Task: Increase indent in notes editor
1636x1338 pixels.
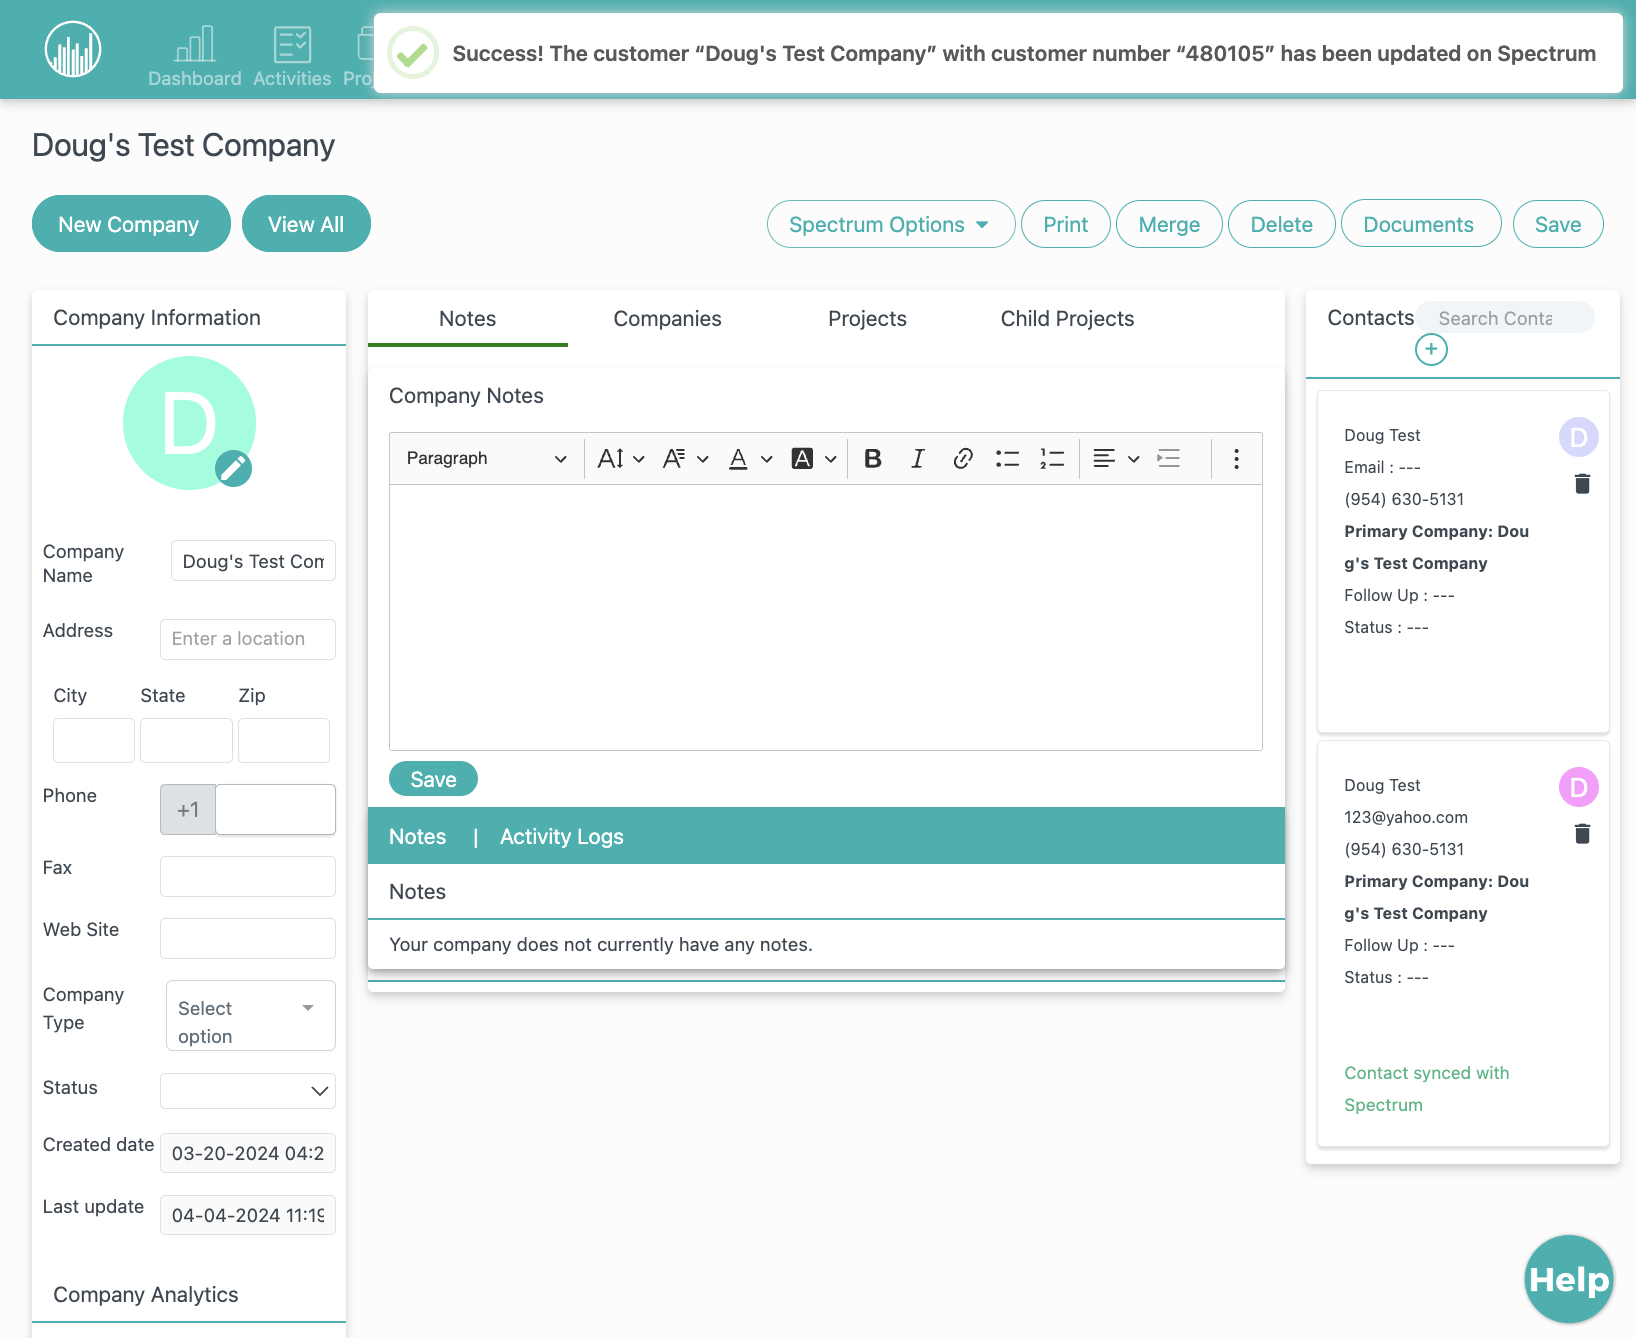Action: (1169, 458)
